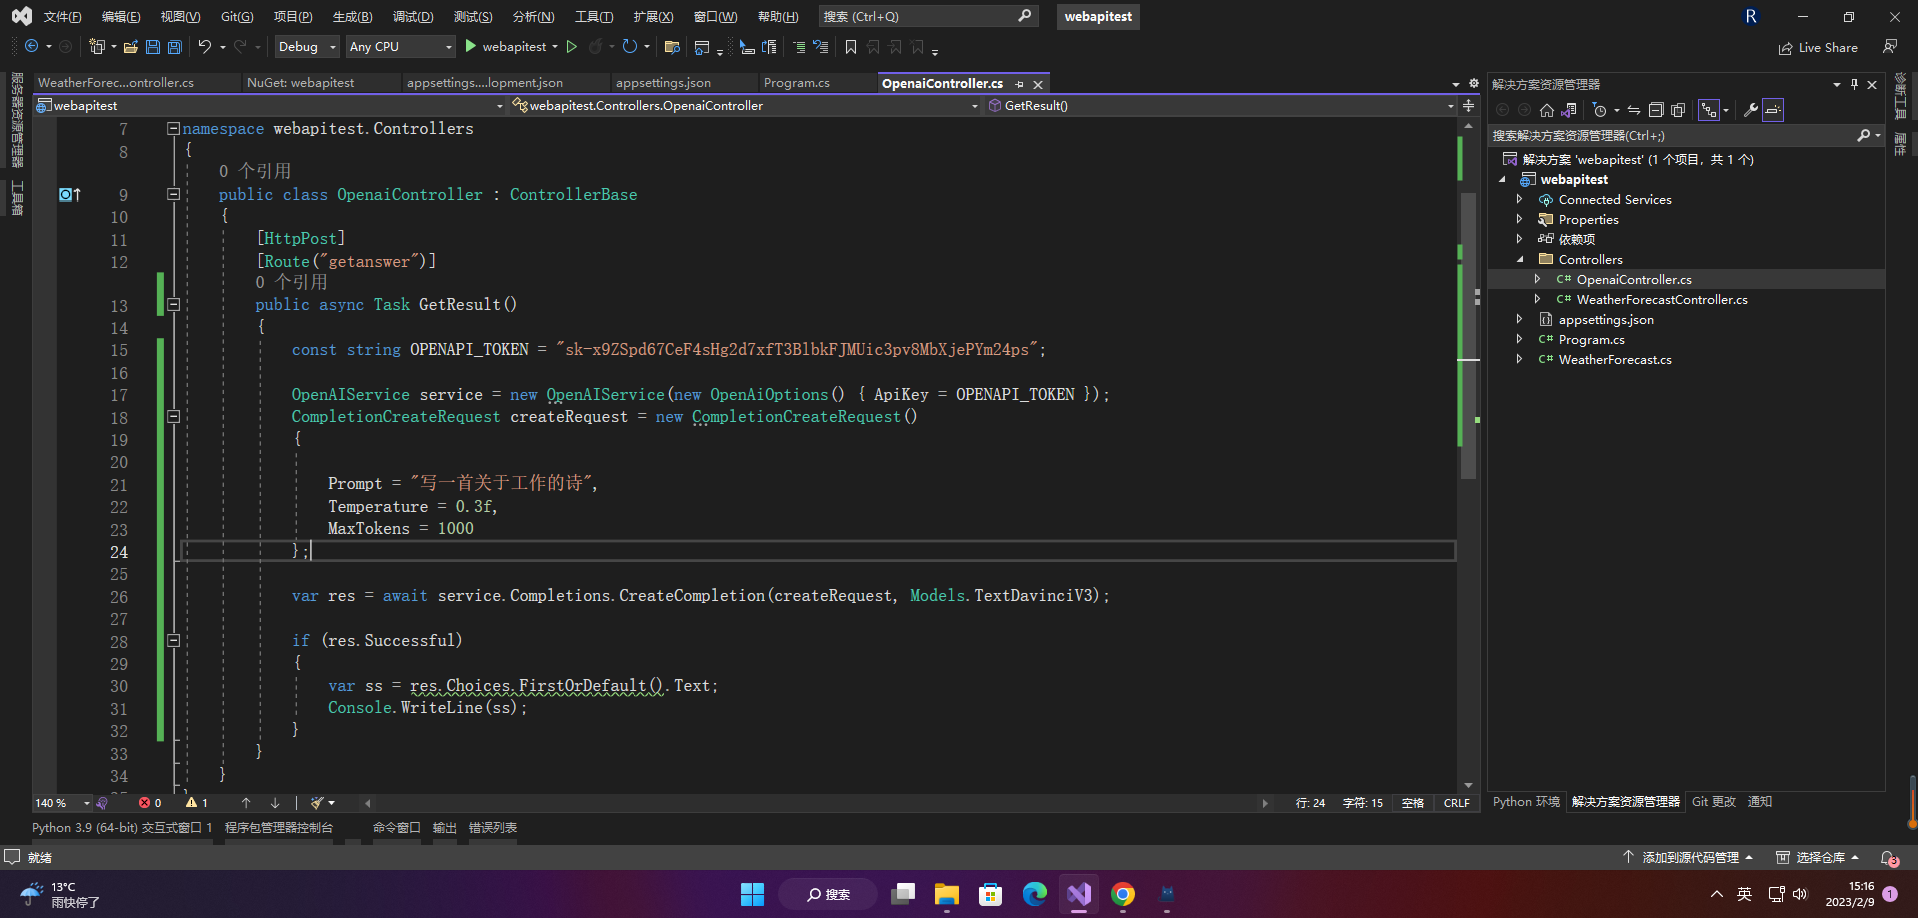Click 选择仓库 in status bar
The width and height of the screenshot is (1918, 918).
[x=1818, y=858]
